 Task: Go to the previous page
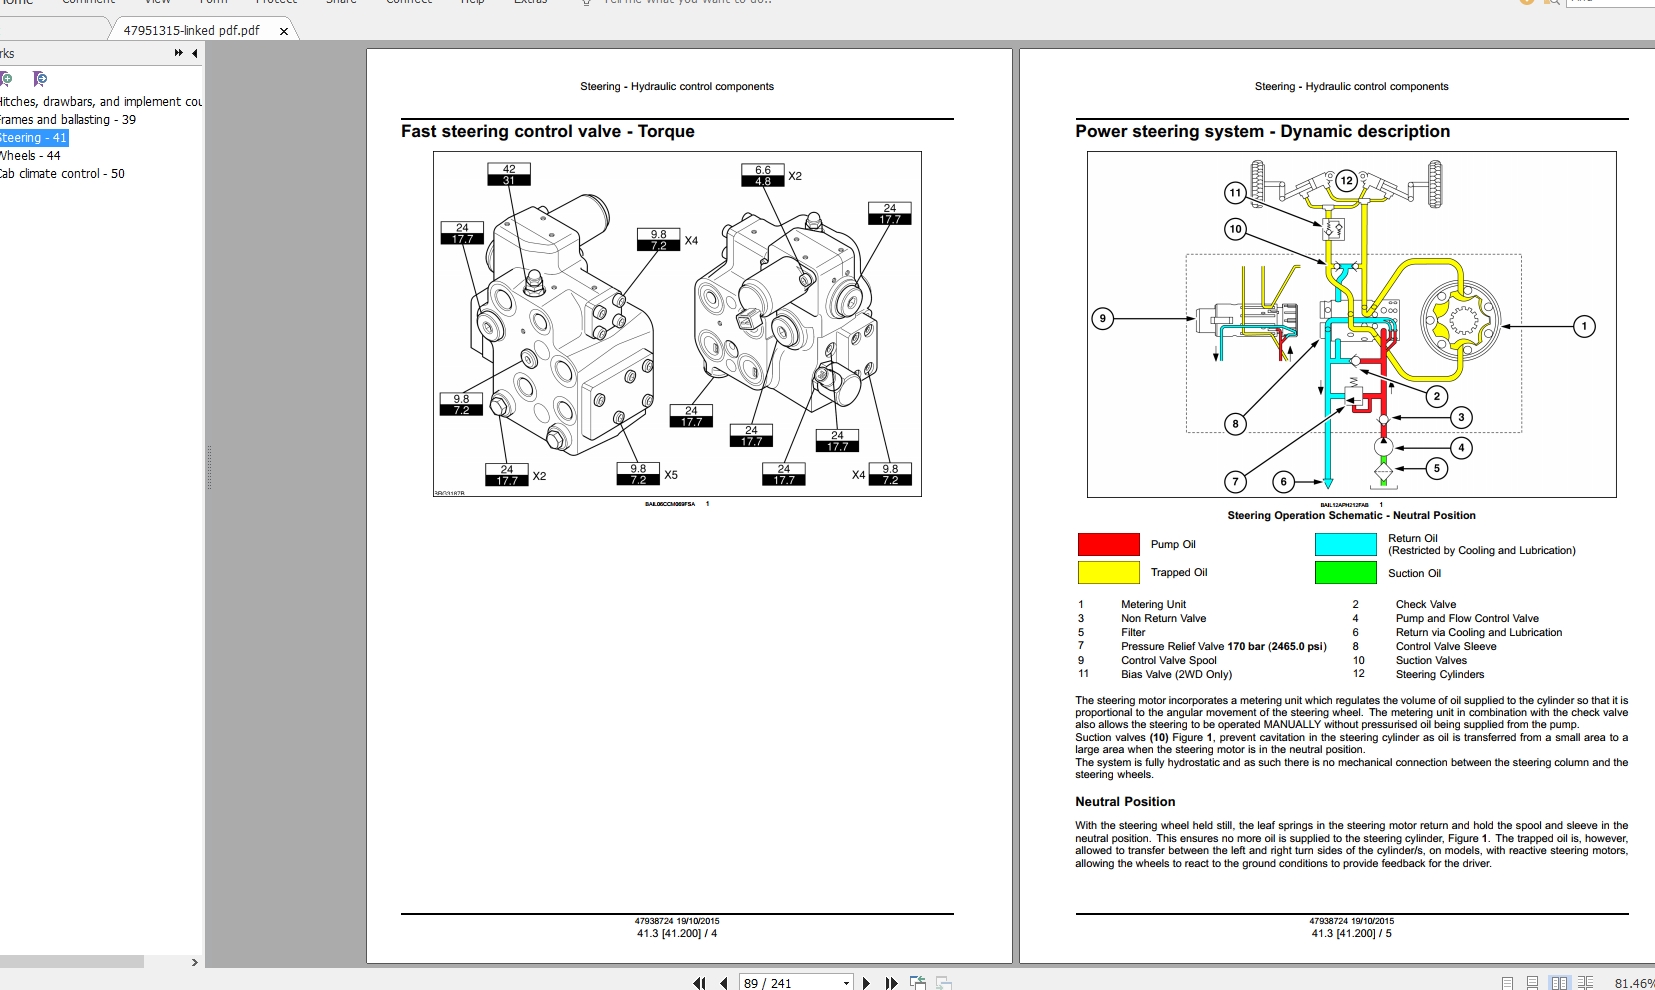[x=723, y=983]
